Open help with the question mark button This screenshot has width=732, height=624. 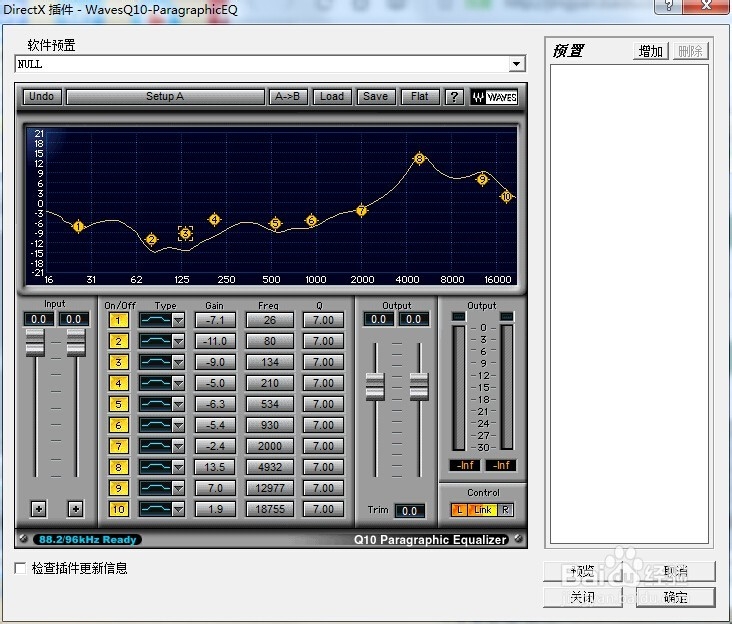click(454, 97)
